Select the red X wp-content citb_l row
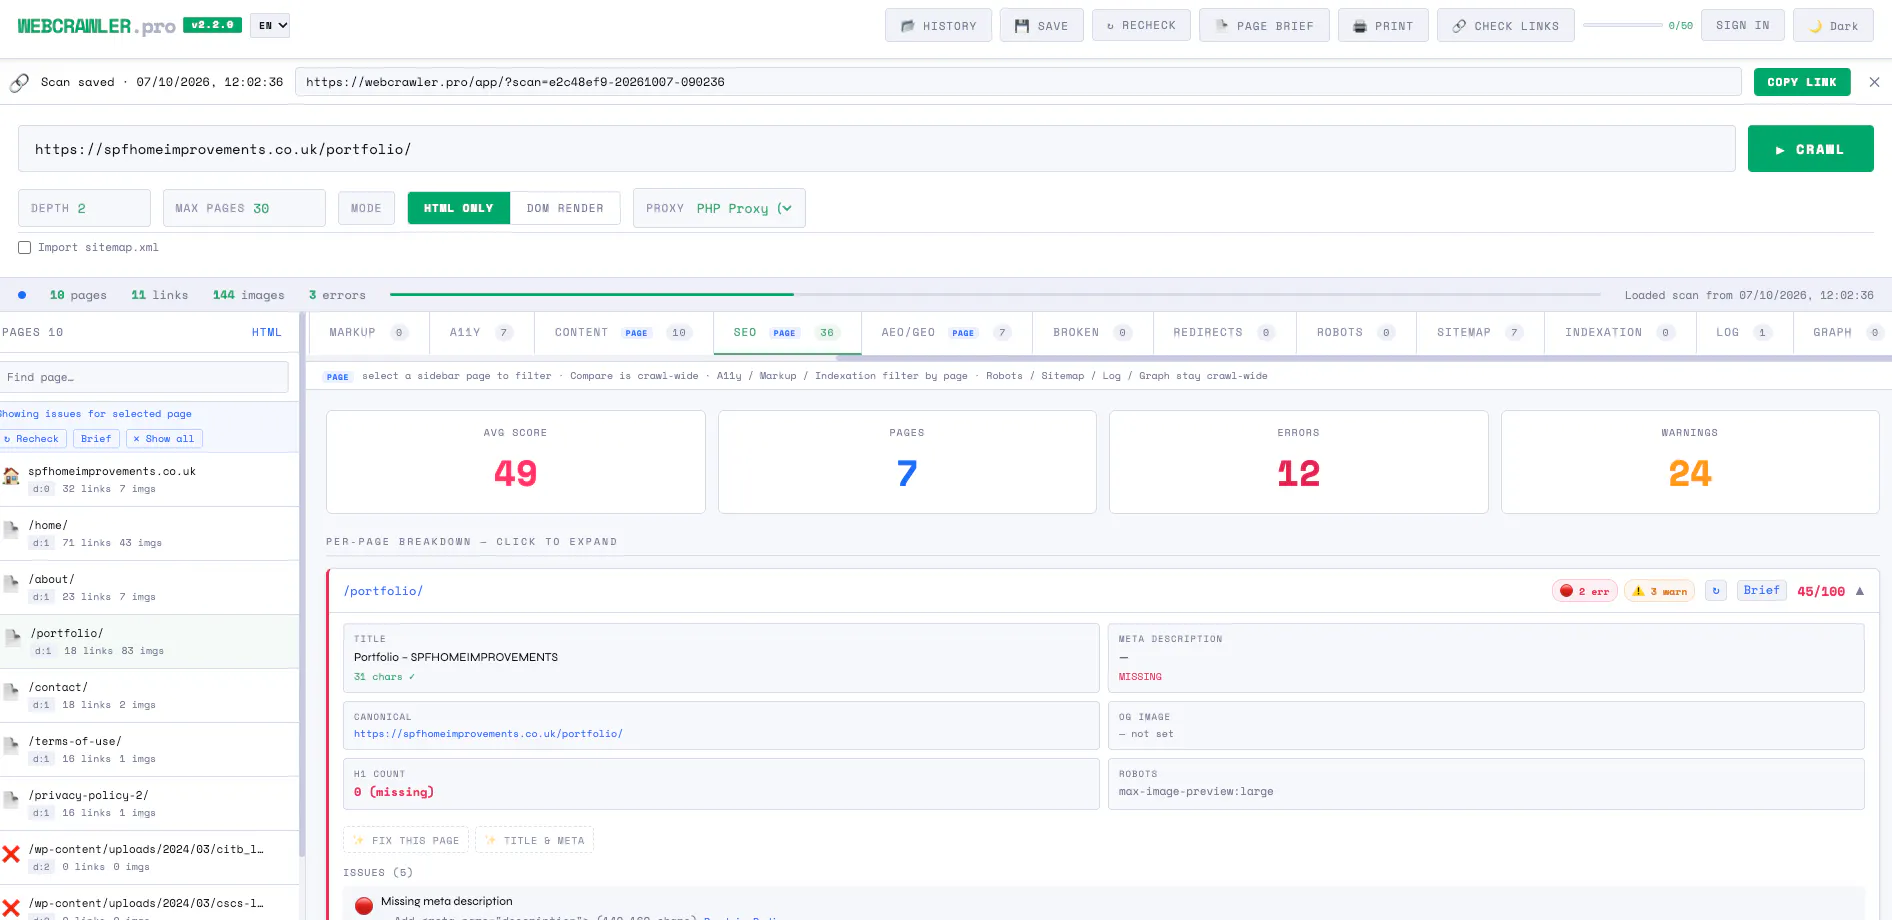Image resolution: width=1892 pixels, height=920 pixels. coord(150,857)
